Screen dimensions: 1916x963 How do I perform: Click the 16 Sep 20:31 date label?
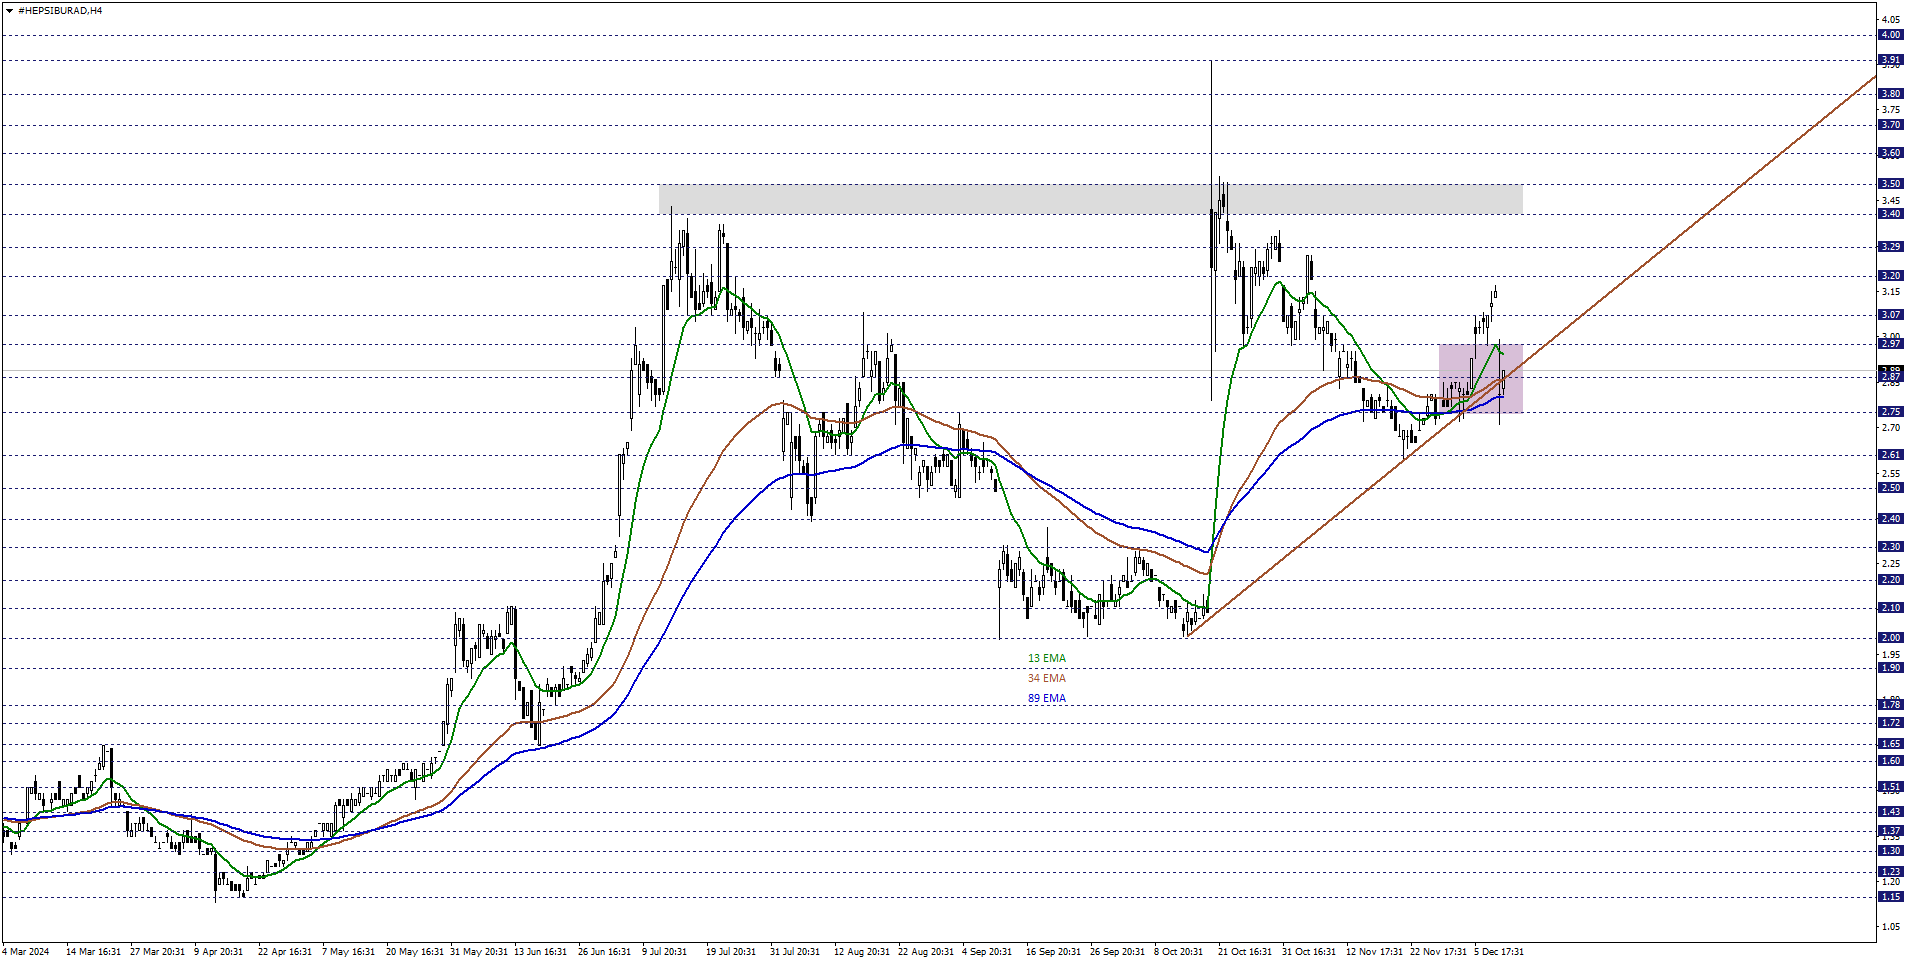[1053, 952]
